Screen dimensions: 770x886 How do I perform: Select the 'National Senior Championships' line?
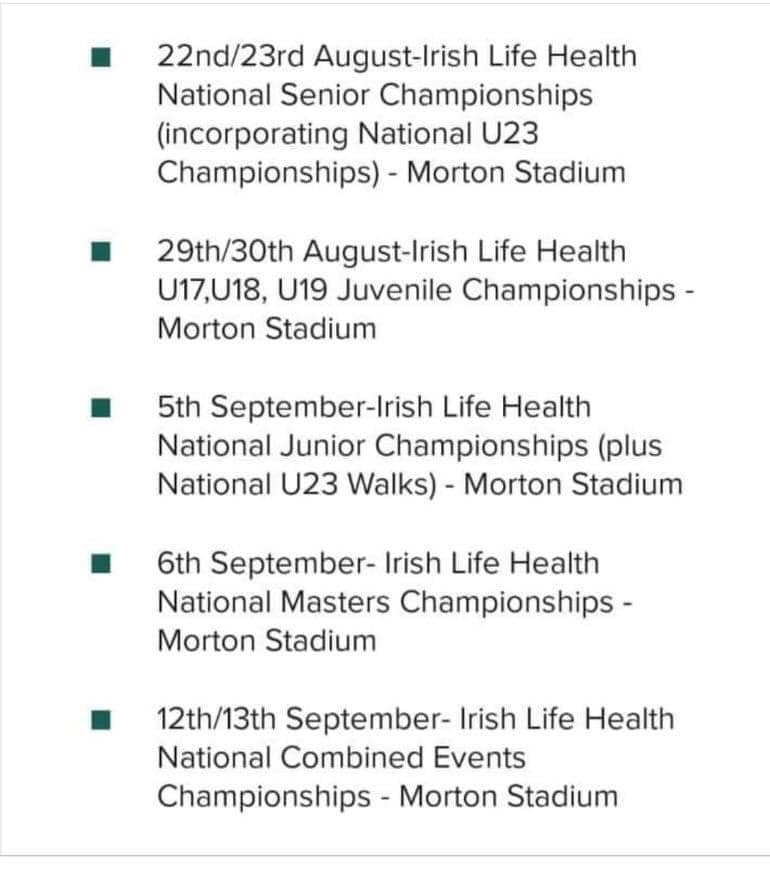(375, 95)
